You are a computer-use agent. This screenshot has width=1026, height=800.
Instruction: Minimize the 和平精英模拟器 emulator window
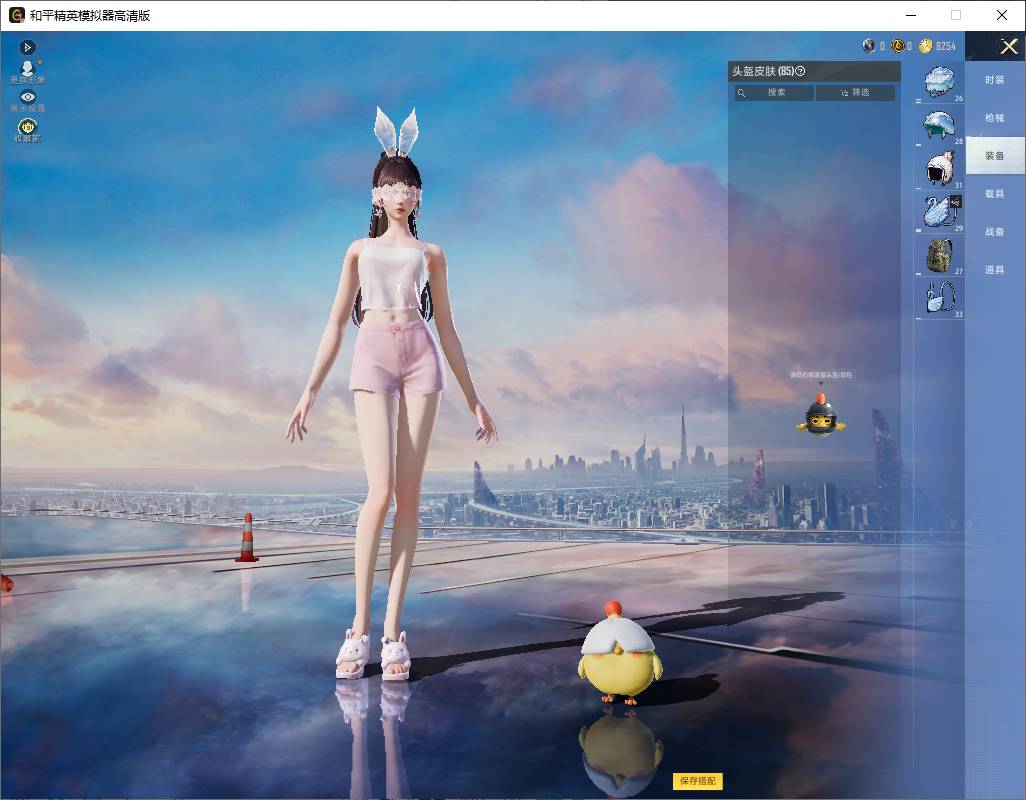[x=911, y=15]
